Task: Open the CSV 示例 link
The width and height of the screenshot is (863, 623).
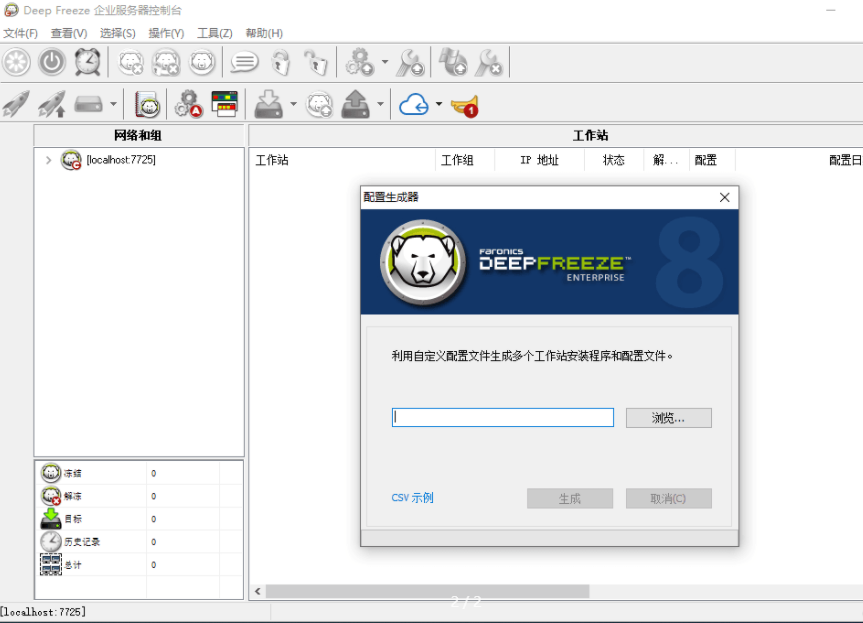Action: (x=412, y=498)
